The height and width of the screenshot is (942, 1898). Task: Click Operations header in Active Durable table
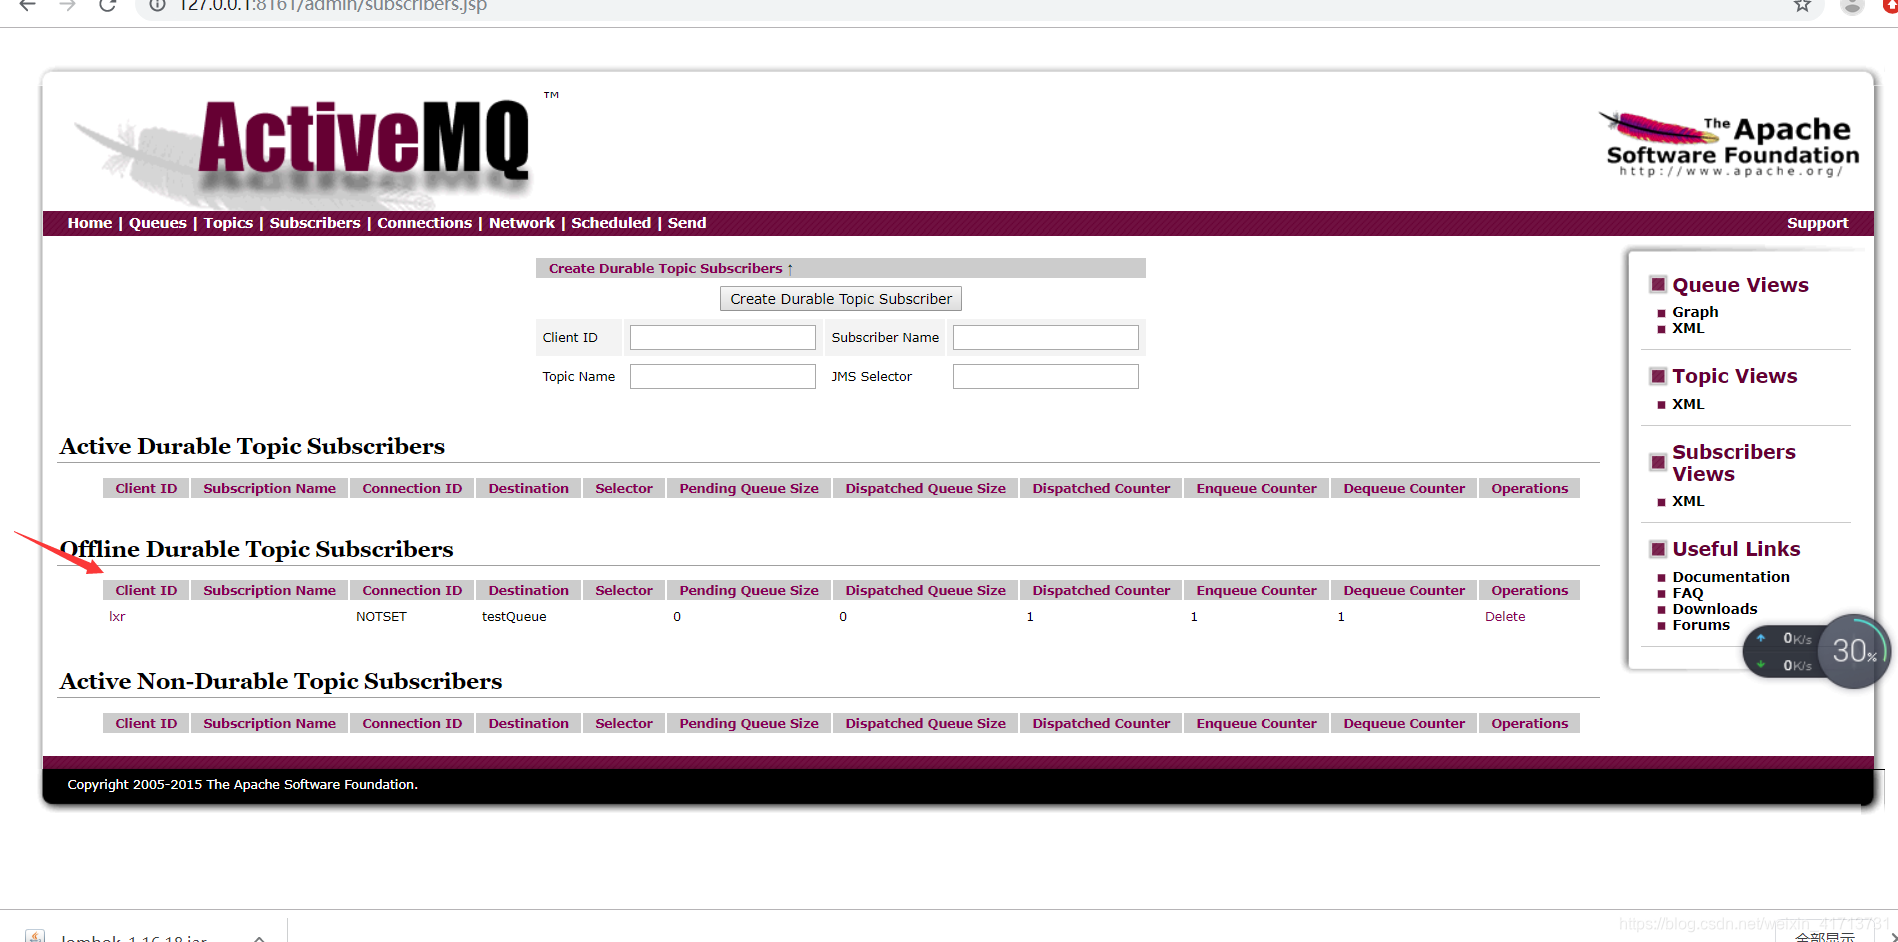[1529, 488]
